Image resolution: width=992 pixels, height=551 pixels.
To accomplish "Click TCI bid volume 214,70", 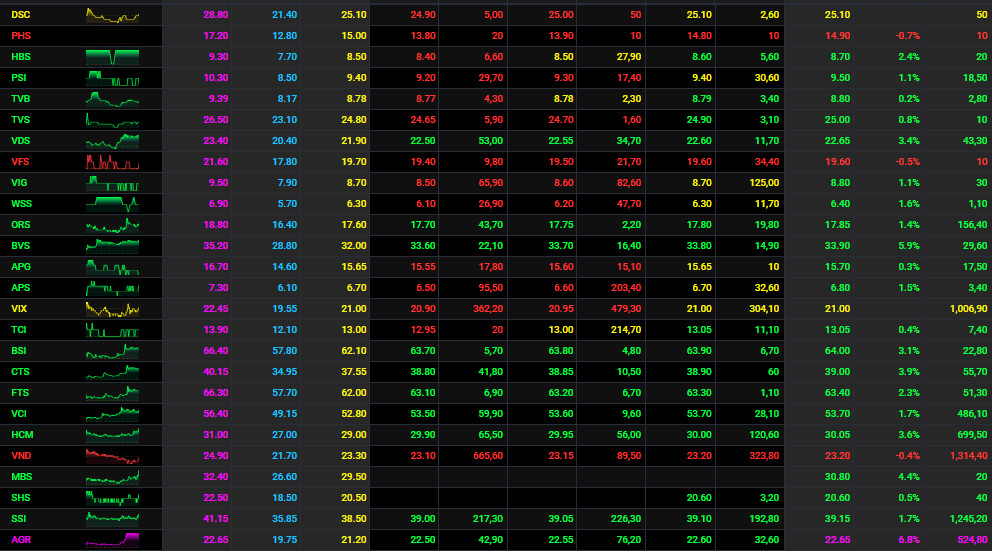I will [626, 330].
